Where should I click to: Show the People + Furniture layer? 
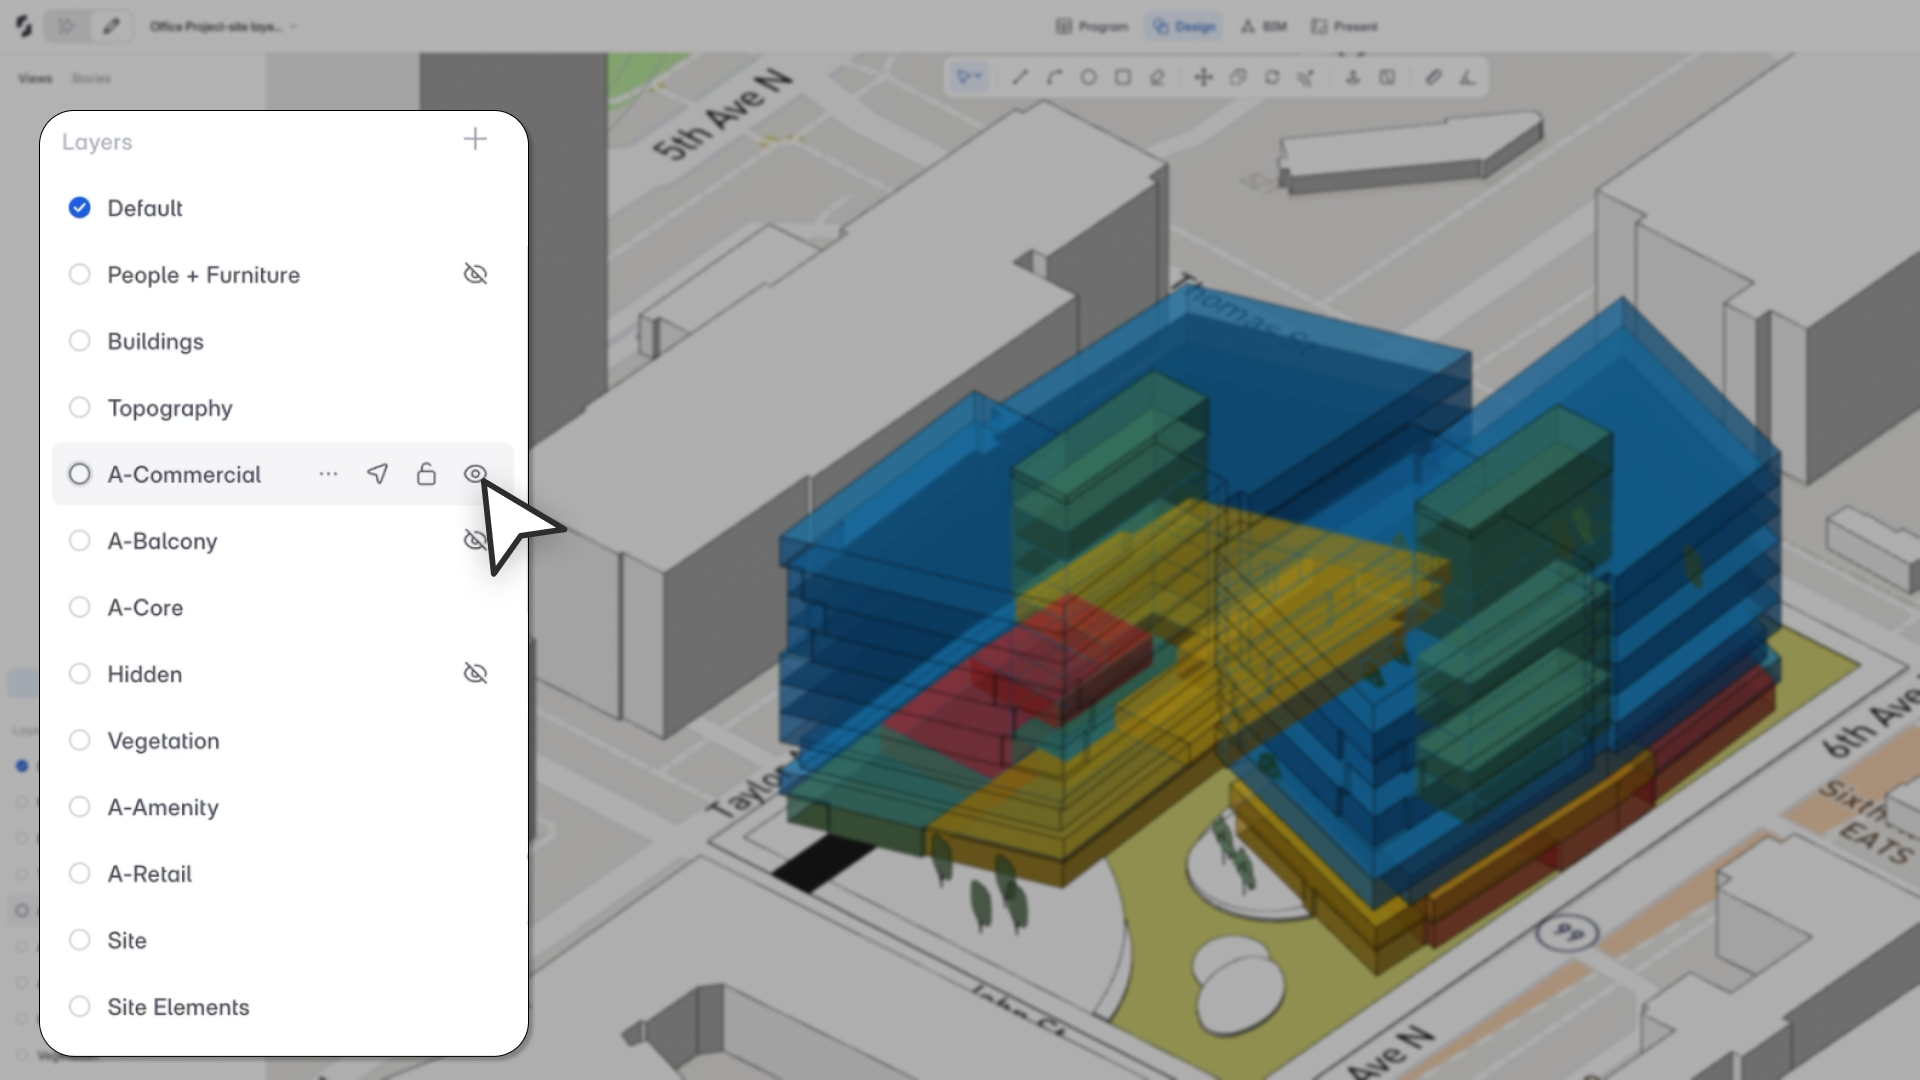tap(475, 274)
